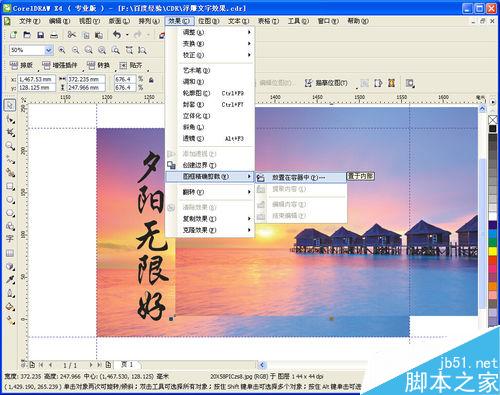Select the Smart Fill tool in the toolbox

10,172
